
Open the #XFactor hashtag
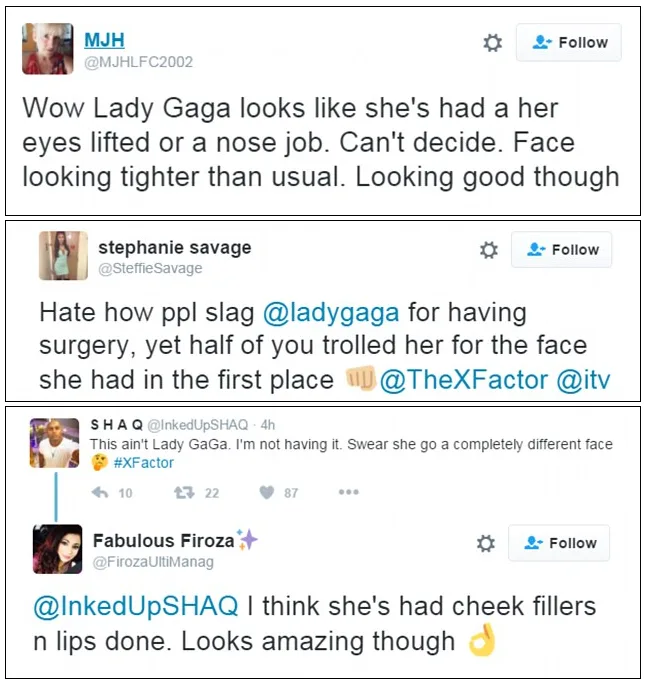point(143,463)
